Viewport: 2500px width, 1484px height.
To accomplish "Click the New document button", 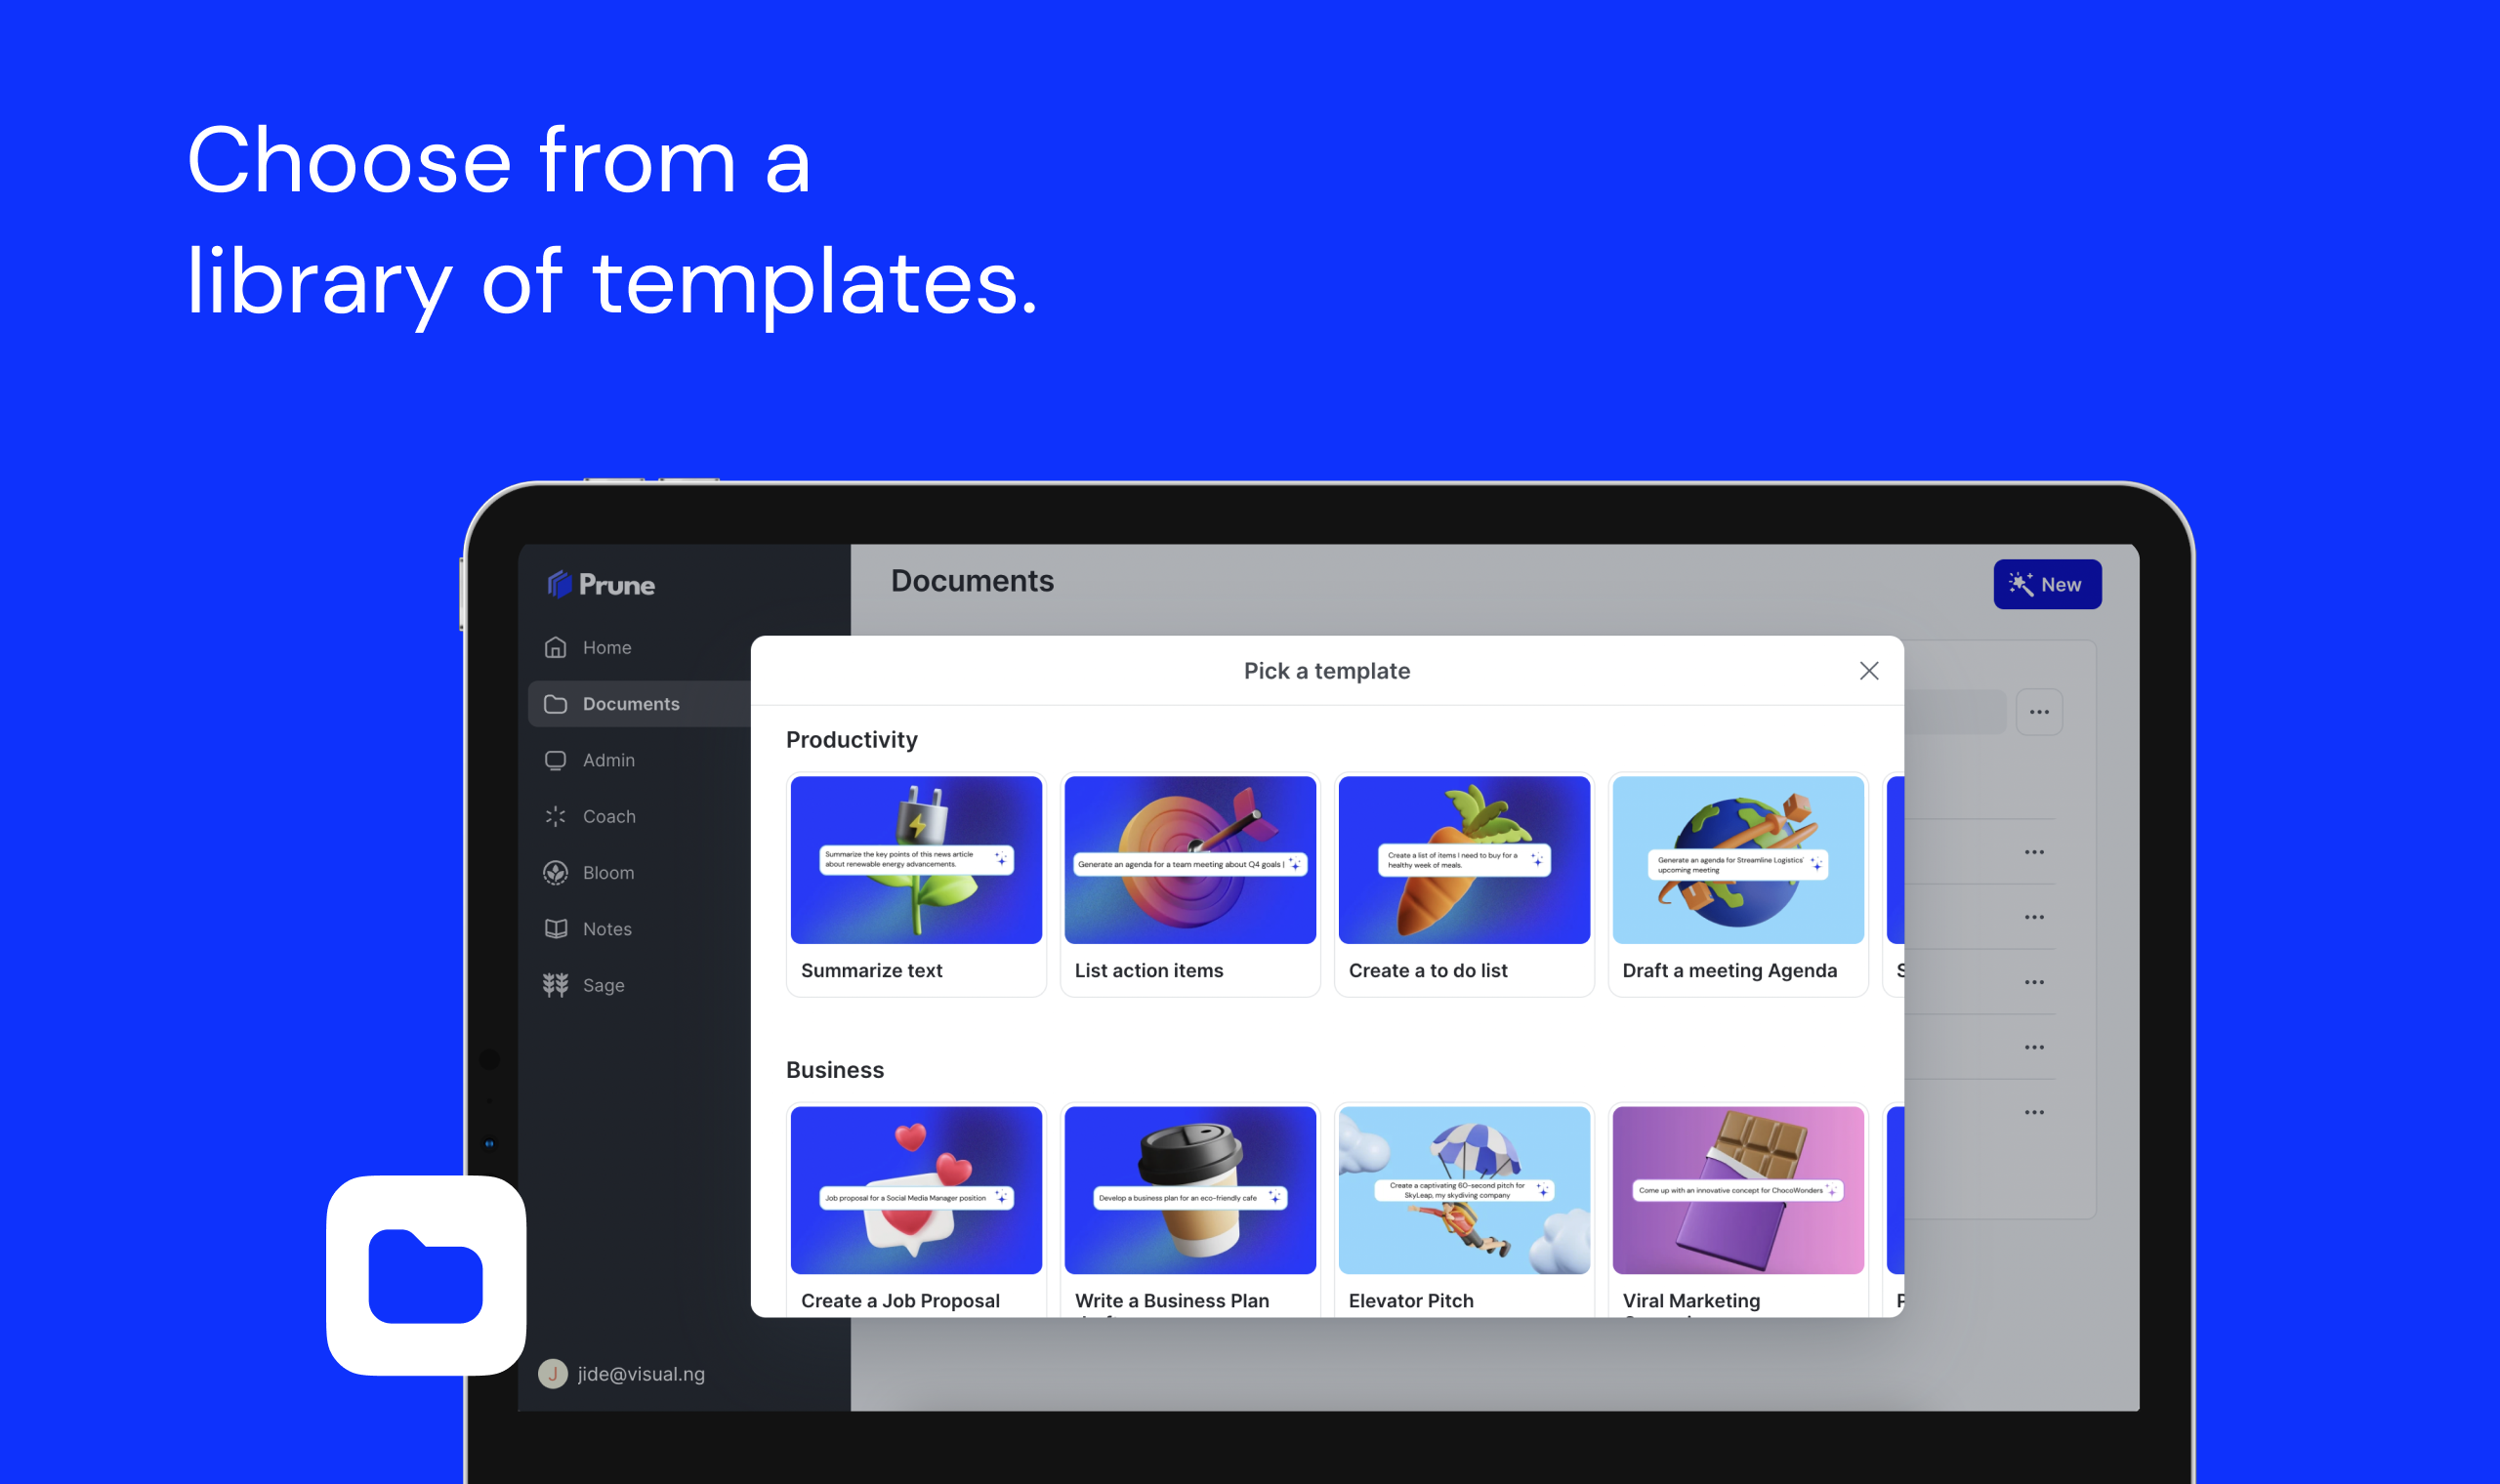I will point(2046,585).
